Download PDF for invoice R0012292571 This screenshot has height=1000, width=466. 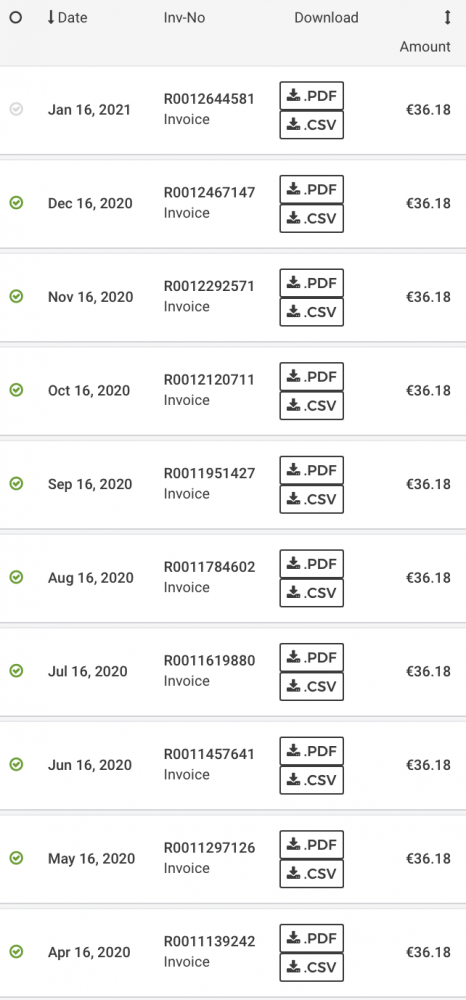pyautogui.click(x=312, y=283)
